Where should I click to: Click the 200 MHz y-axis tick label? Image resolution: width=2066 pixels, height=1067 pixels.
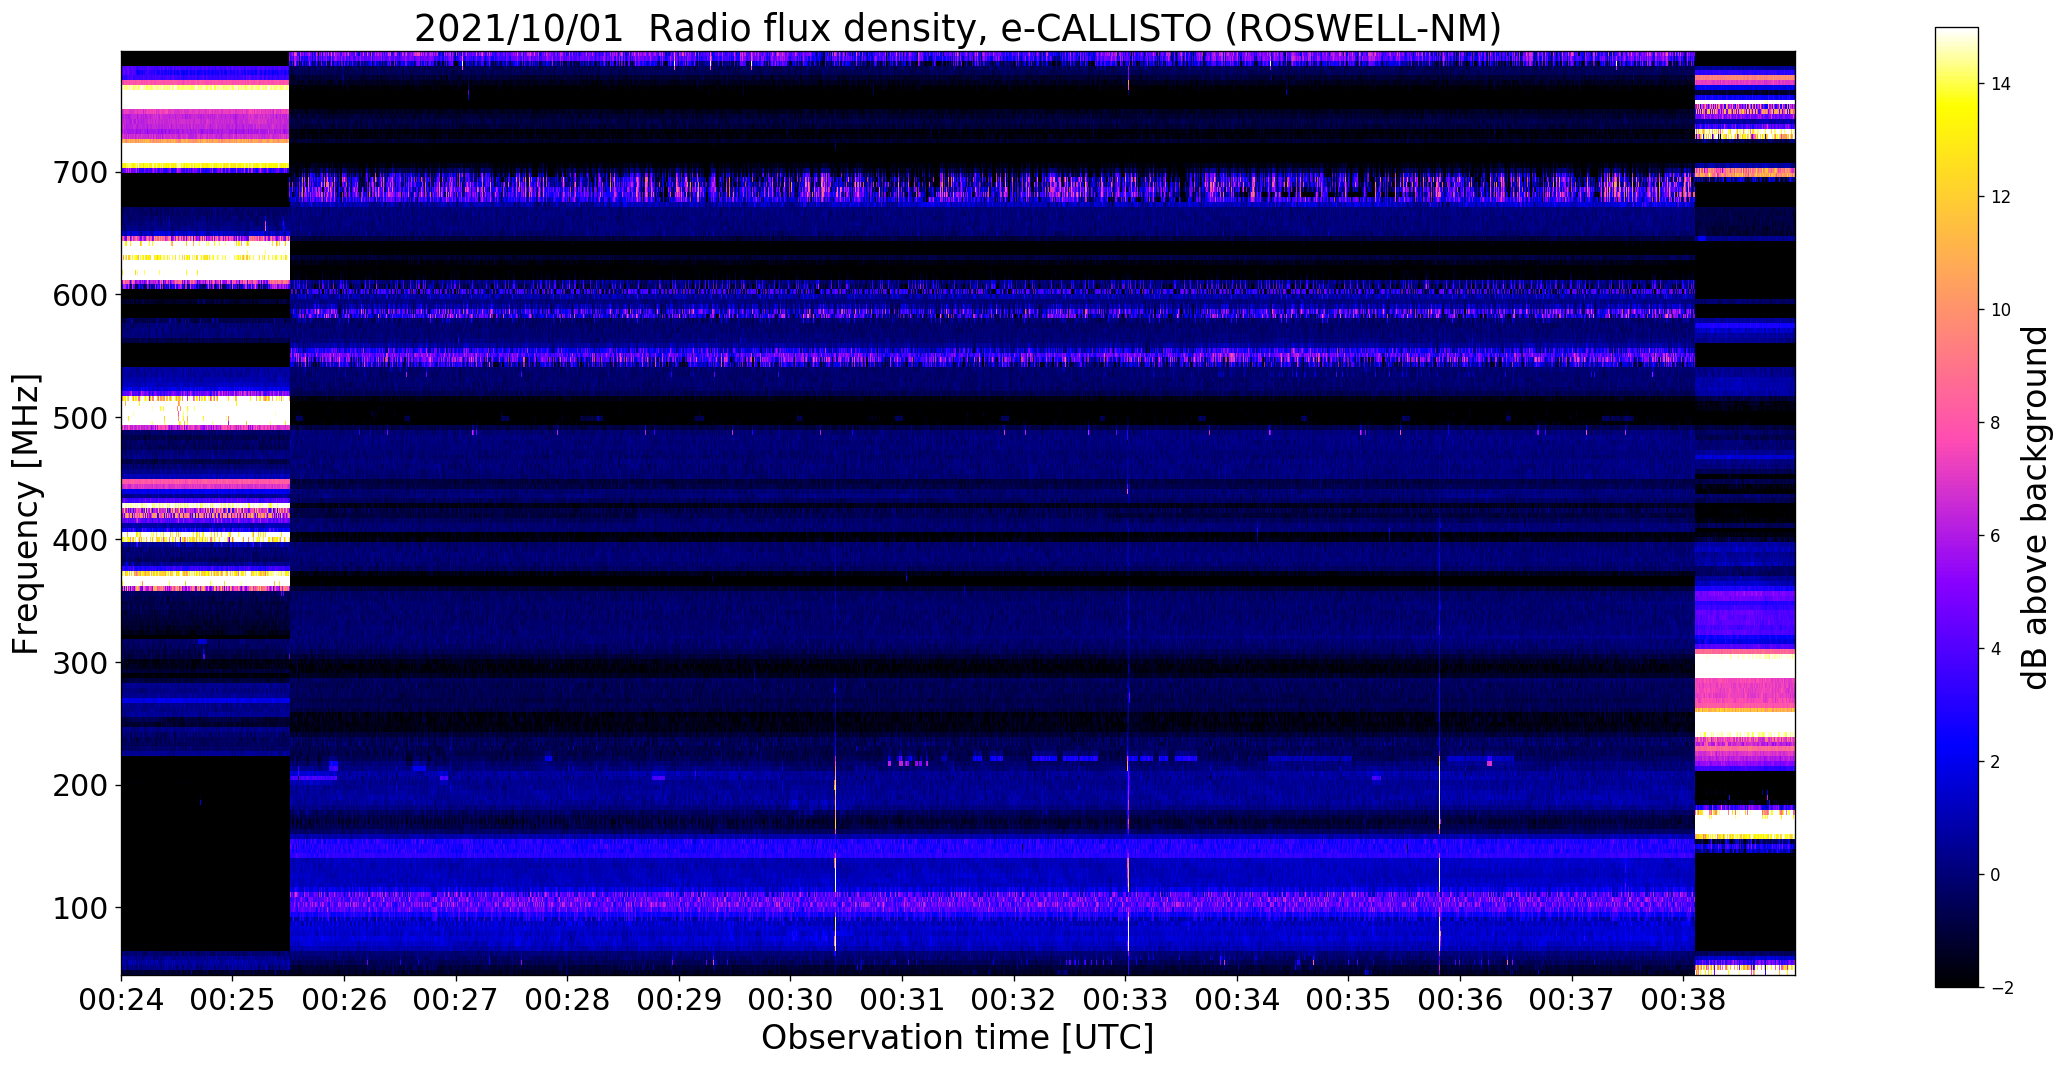point(79,787)
